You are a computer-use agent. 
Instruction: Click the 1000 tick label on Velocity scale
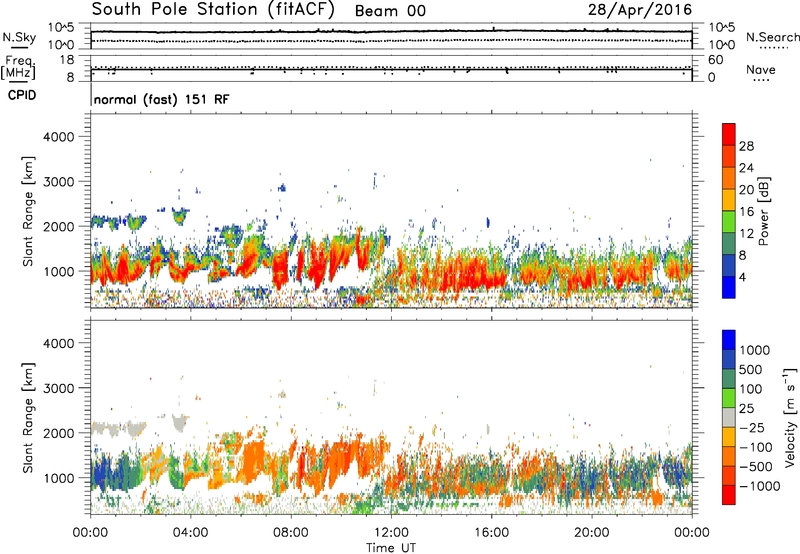click(x=754, y=350)
